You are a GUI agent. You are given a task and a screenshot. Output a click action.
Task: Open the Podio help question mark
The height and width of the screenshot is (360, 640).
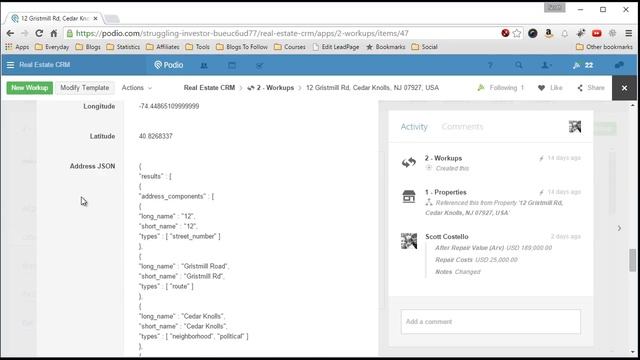pos(490,65)
